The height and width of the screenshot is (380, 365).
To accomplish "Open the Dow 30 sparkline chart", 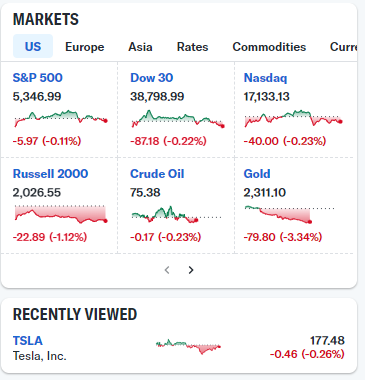I will click(x=178, y=119).
